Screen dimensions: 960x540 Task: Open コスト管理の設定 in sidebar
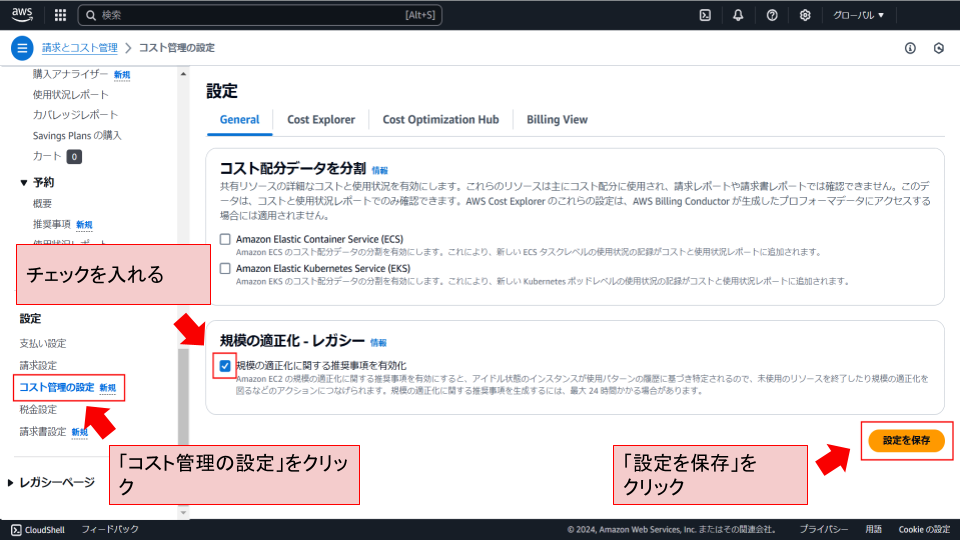[x=57, y=388]
